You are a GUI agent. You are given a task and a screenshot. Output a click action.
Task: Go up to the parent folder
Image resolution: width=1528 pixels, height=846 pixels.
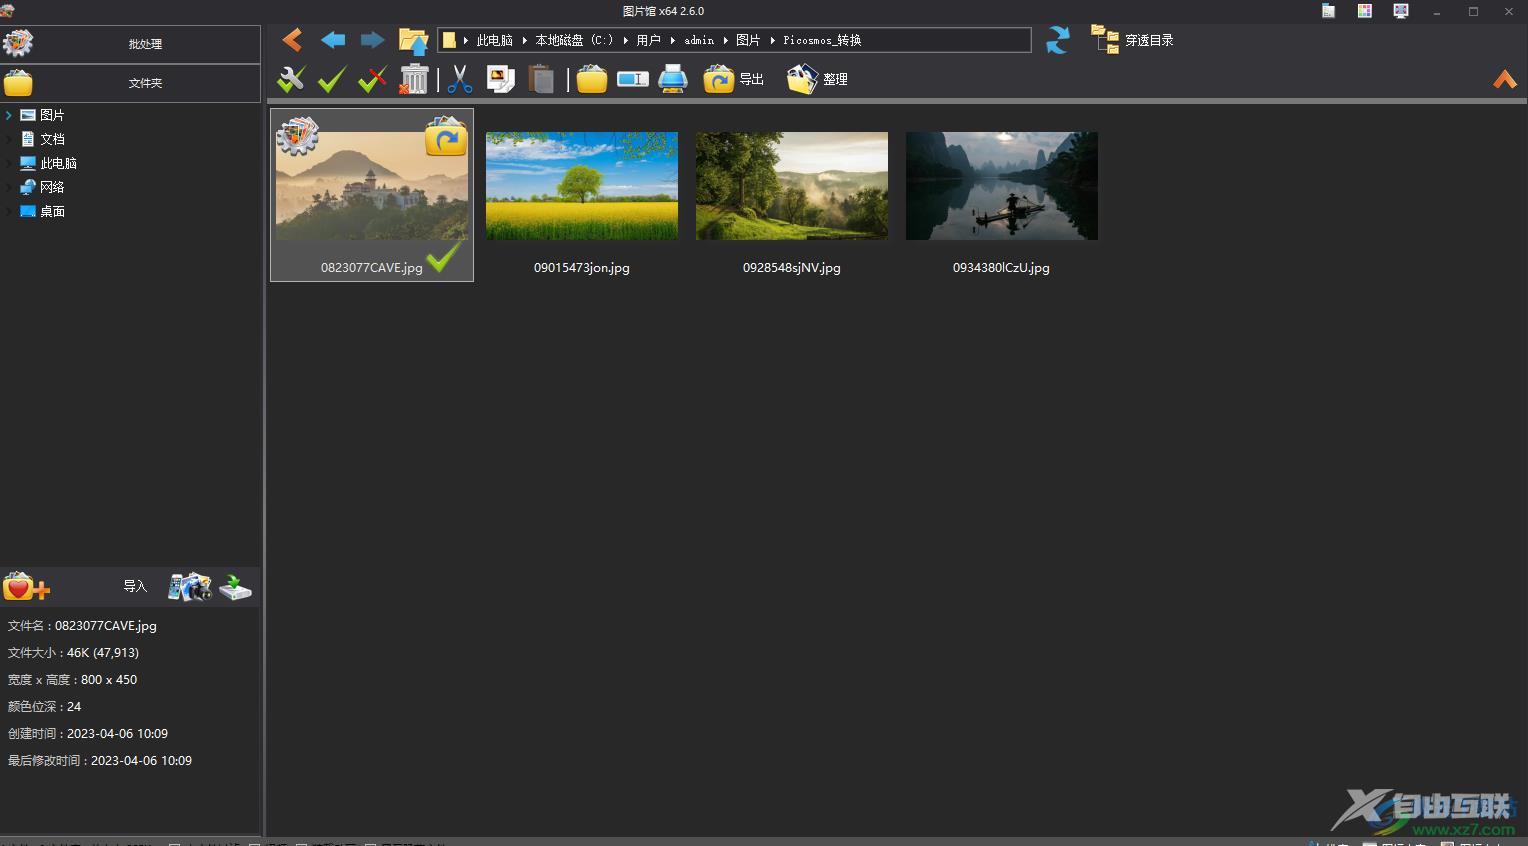pos(413,40)
